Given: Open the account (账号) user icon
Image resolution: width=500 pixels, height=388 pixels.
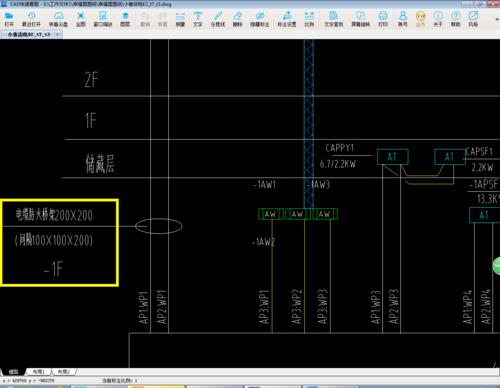Looking at the screenshot, I should 403,19.
